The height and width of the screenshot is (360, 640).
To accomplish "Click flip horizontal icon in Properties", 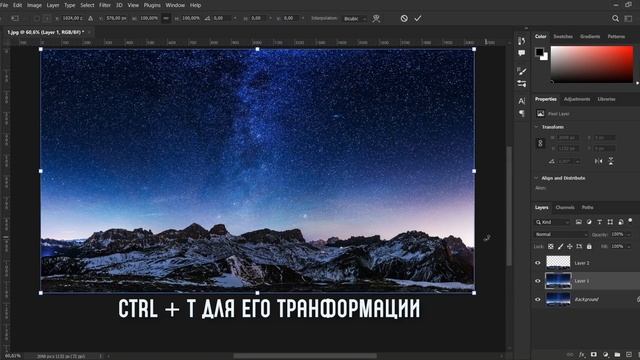I will click(598, 161).
